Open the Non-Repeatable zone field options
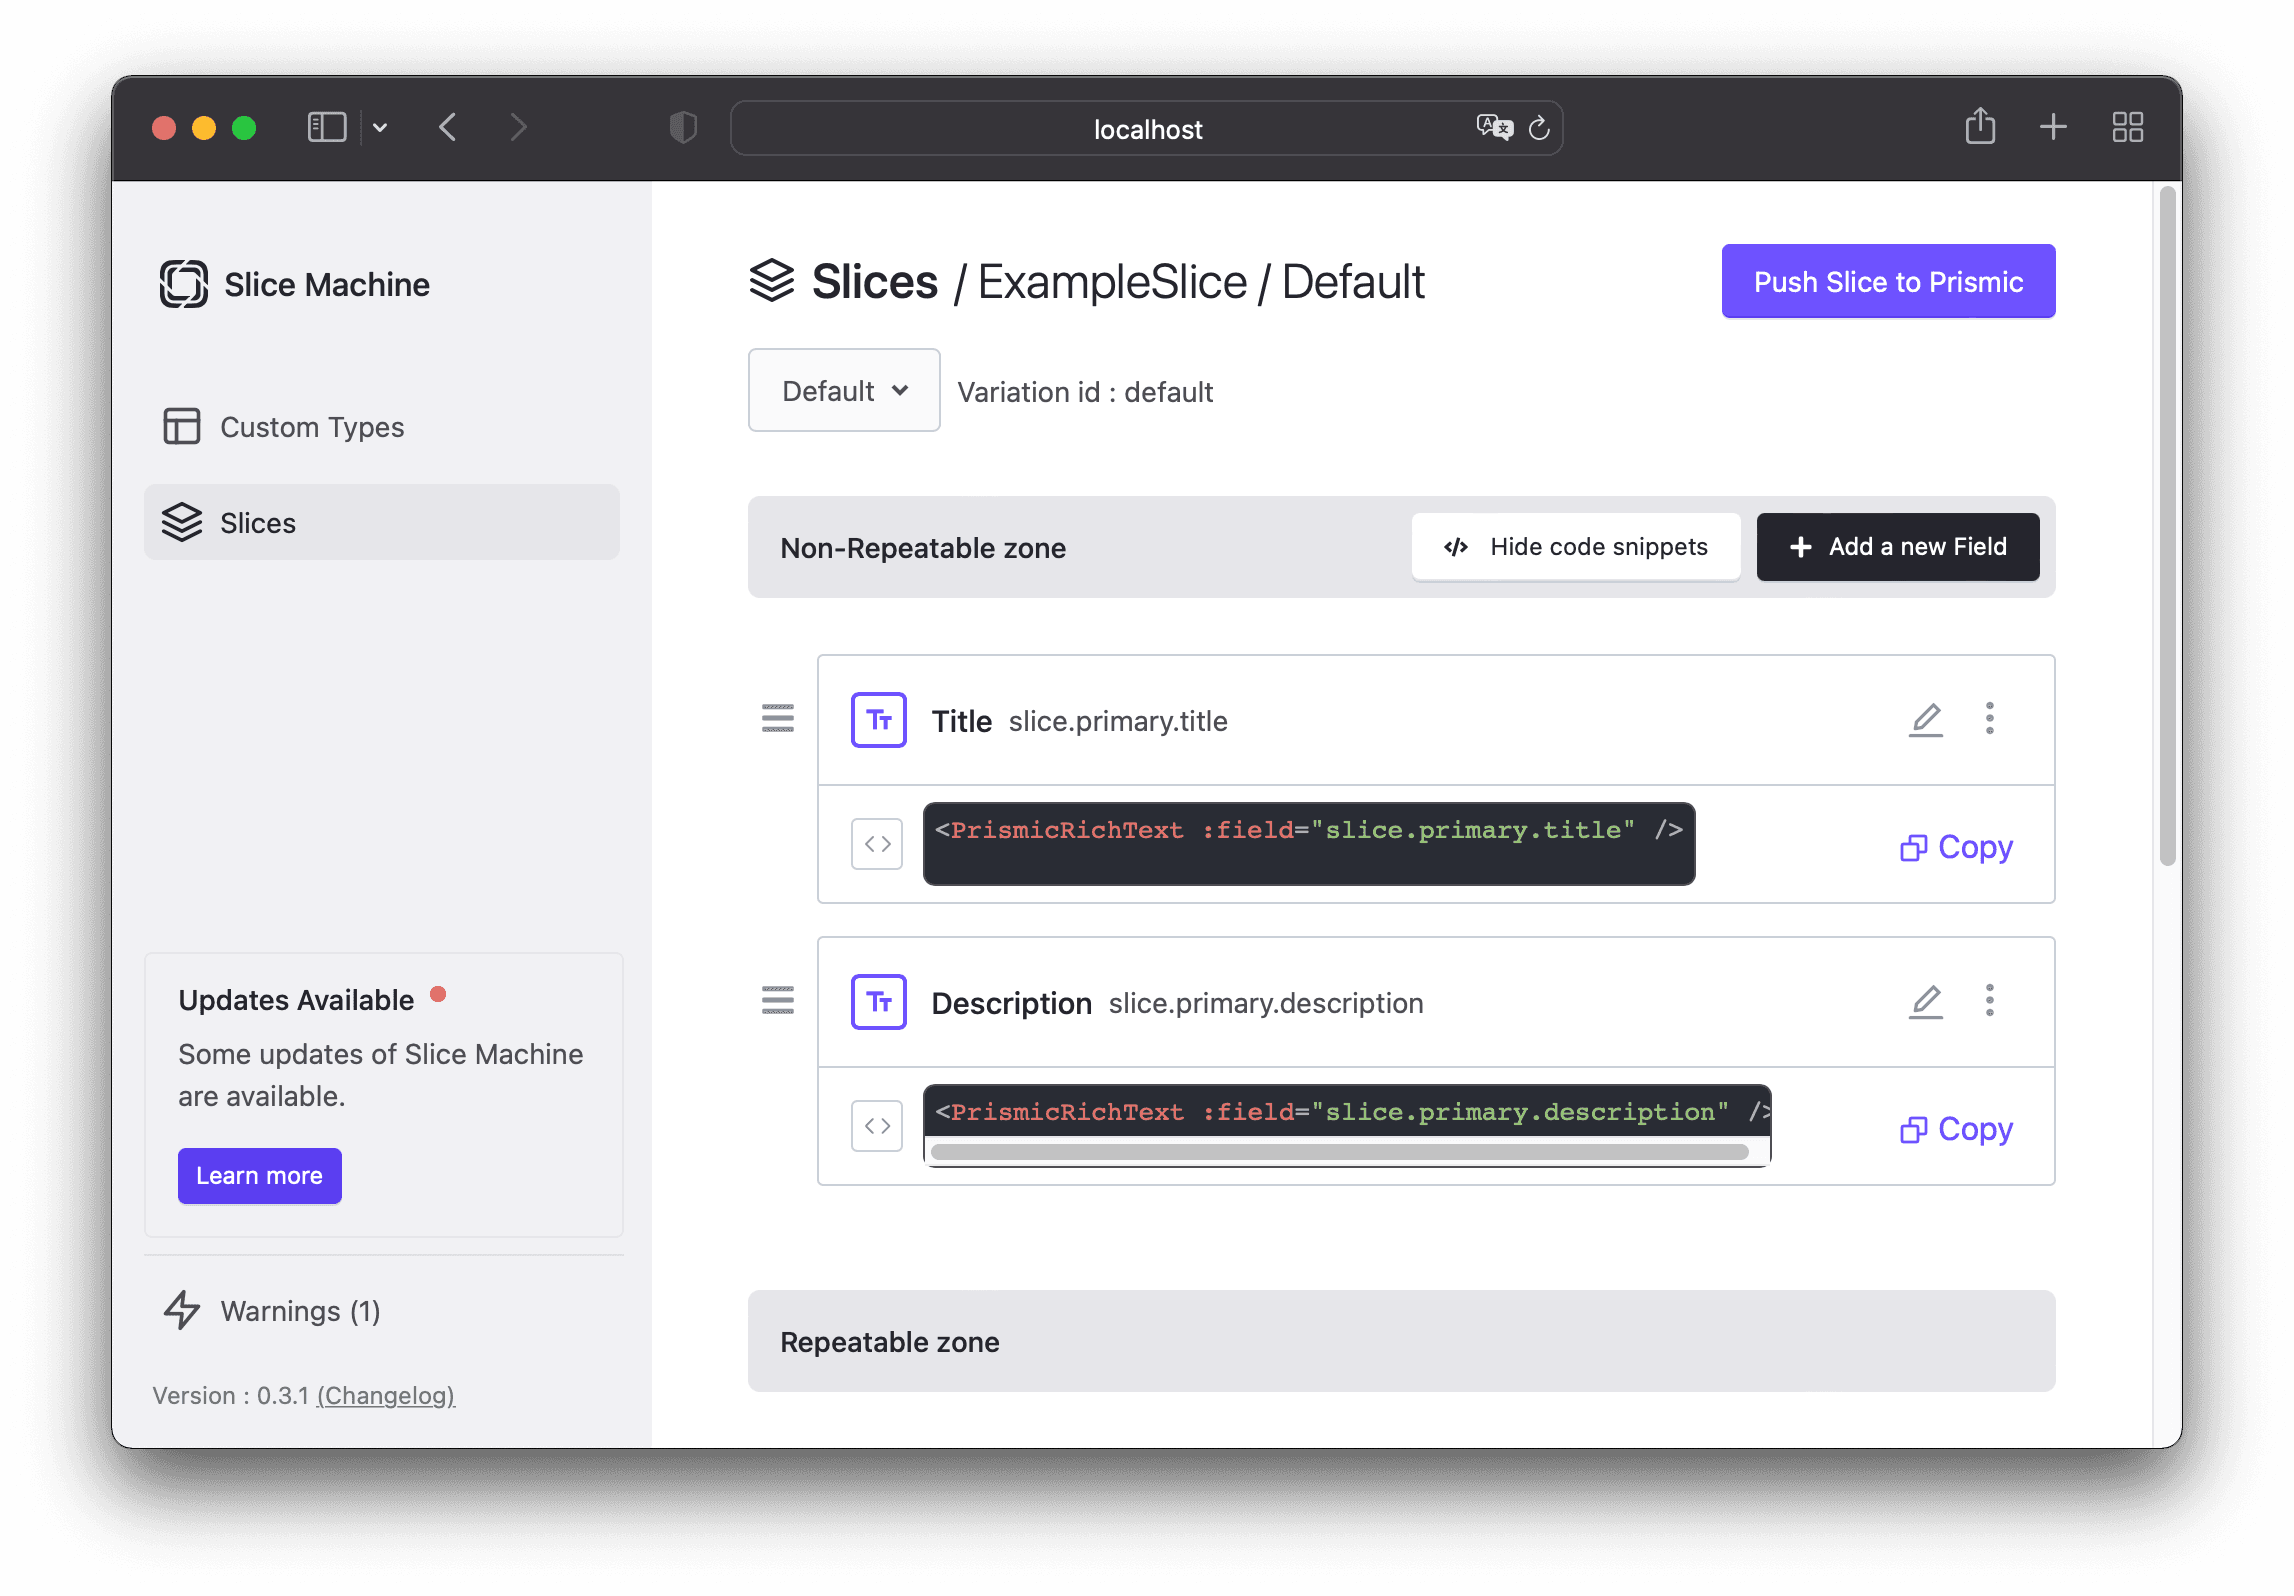Viewport: 2294px width, 1596px height. coord(1989,718)
